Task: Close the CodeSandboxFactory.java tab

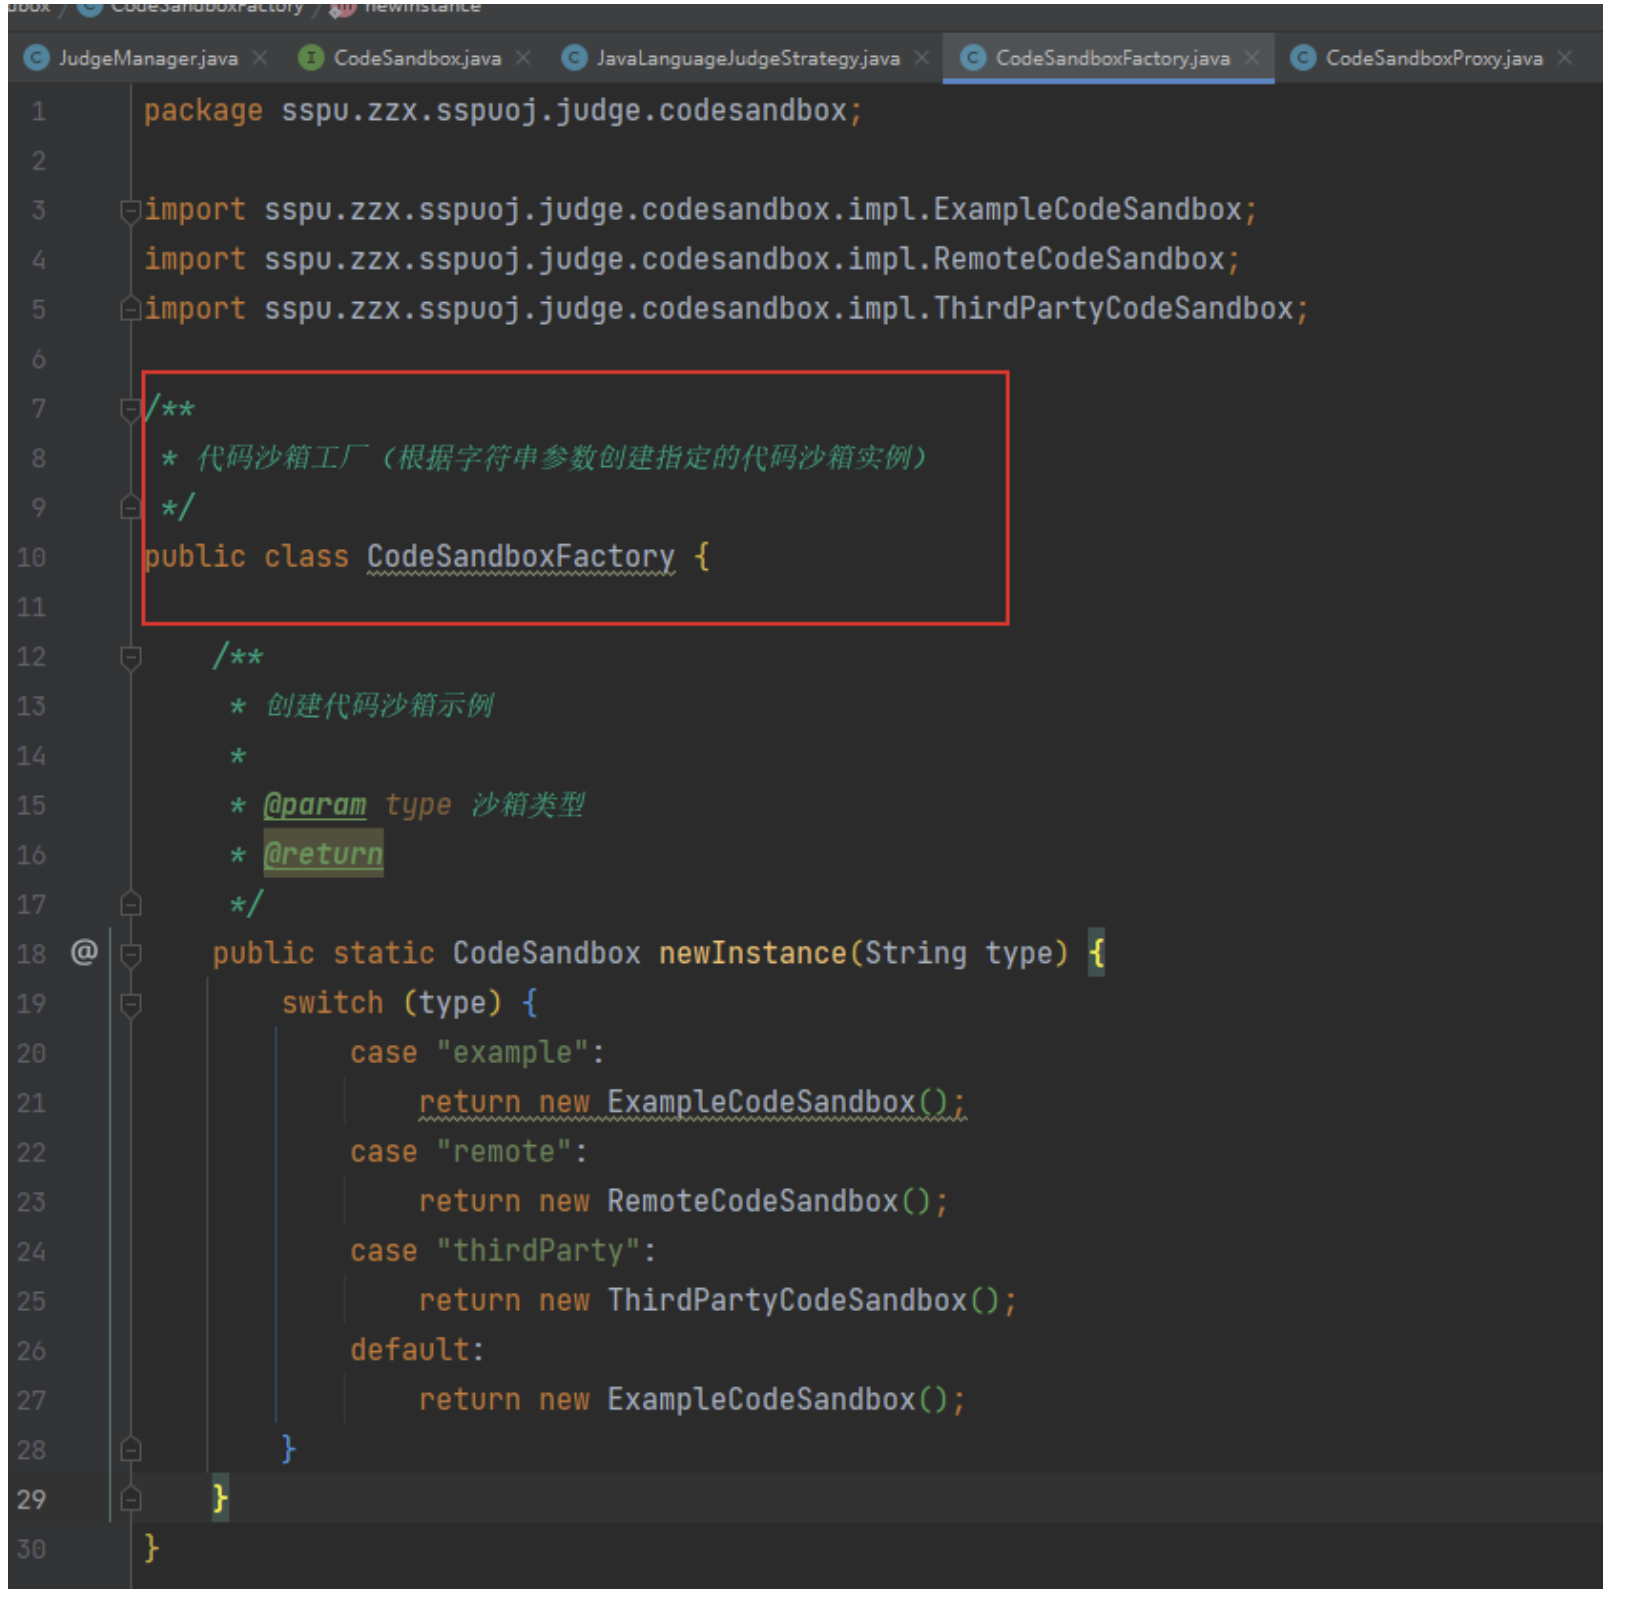Action: [x=1252, y=58]
